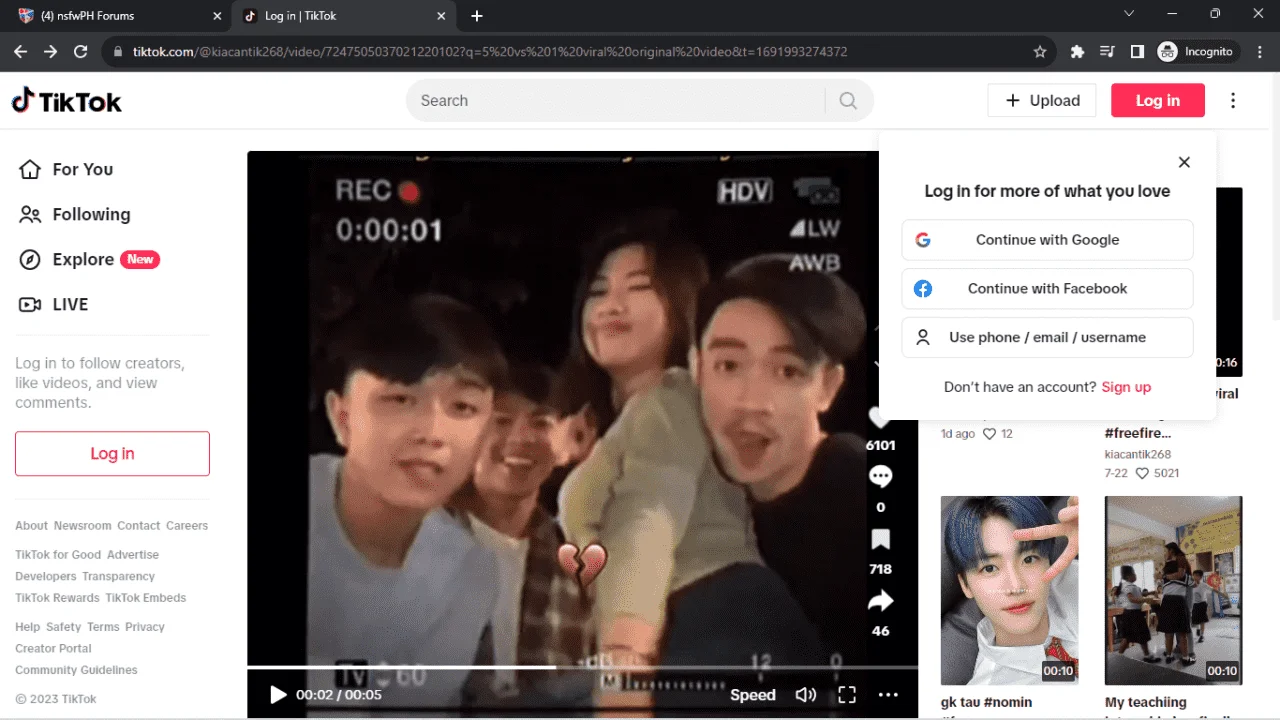Screen dimensions: 1280x720
Task: Go back in browser history
Action: click(21, 52)
